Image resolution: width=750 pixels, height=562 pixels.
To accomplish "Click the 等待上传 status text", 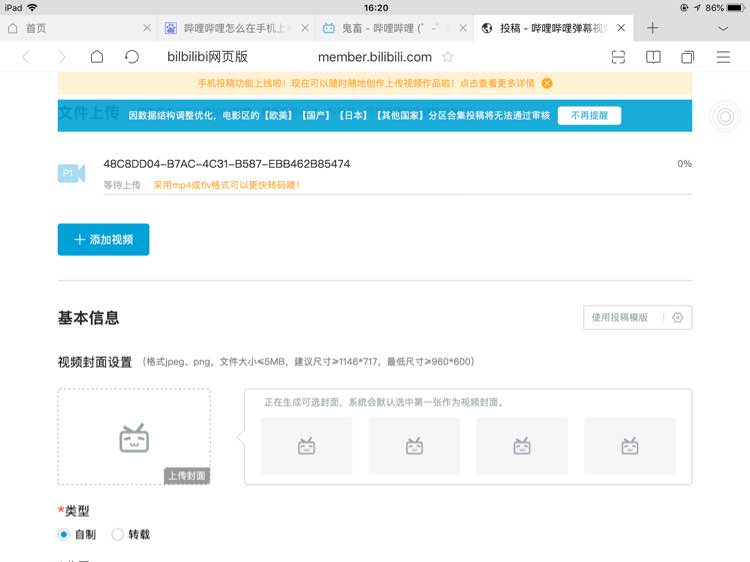I will 122,185.
